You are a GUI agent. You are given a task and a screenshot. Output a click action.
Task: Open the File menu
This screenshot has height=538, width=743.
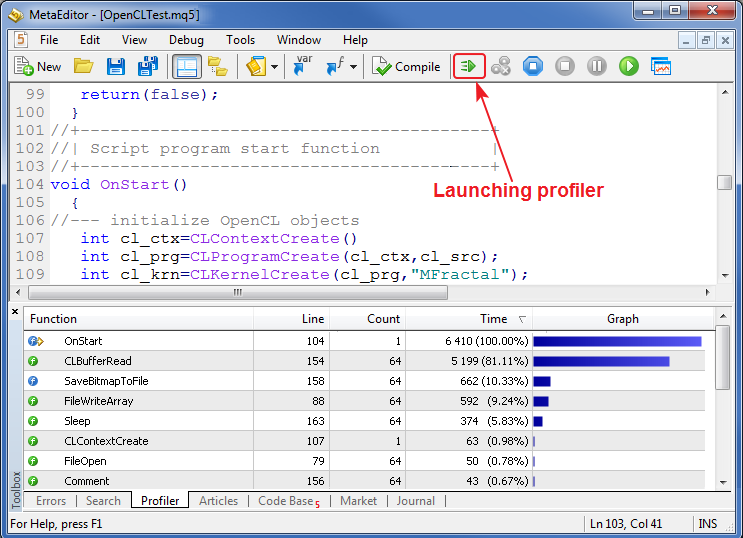pyautogui.click(x=49, y=40)
